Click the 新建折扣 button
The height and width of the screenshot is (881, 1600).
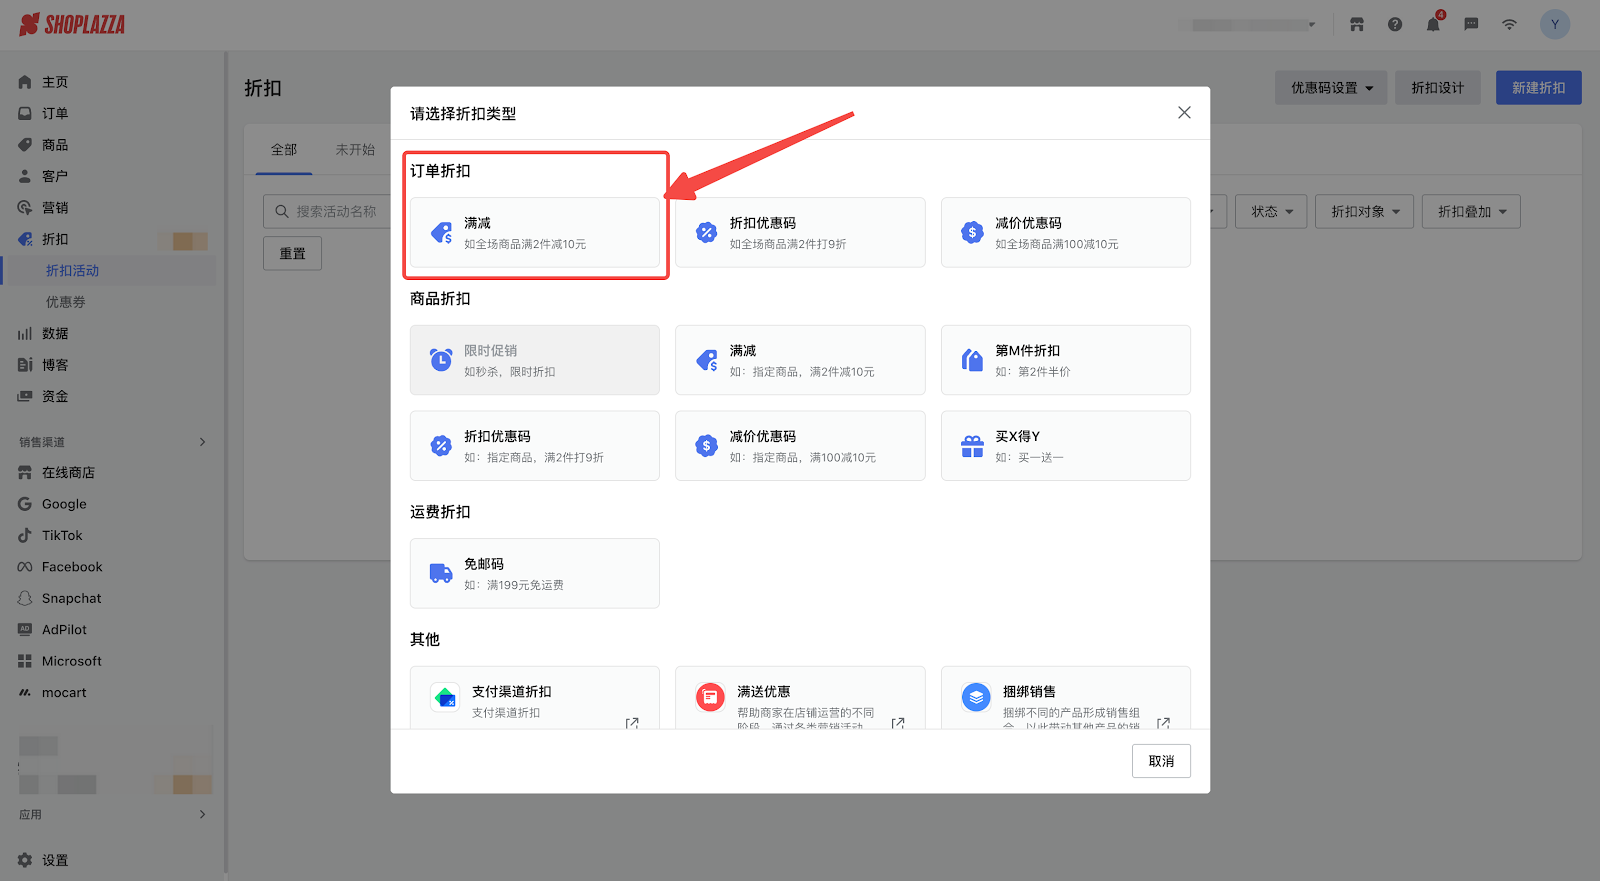[1538, 88]
